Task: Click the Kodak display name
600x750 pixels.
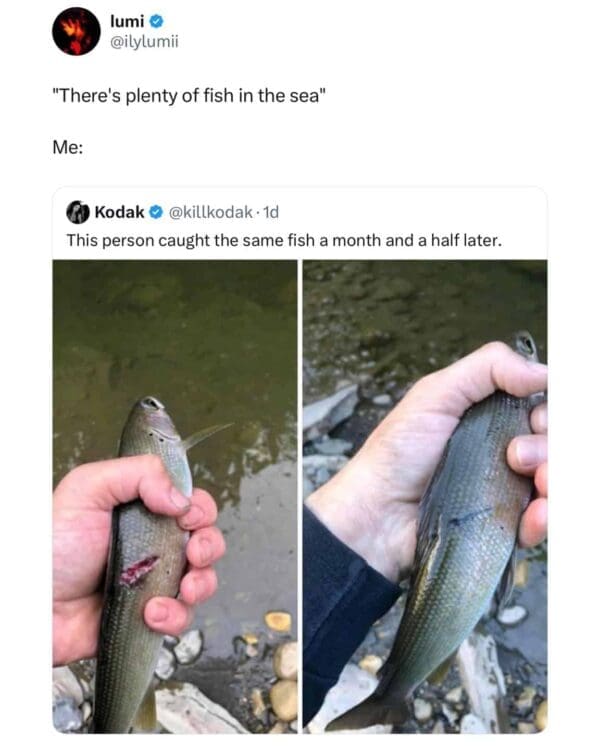Action: pos(119,212)
